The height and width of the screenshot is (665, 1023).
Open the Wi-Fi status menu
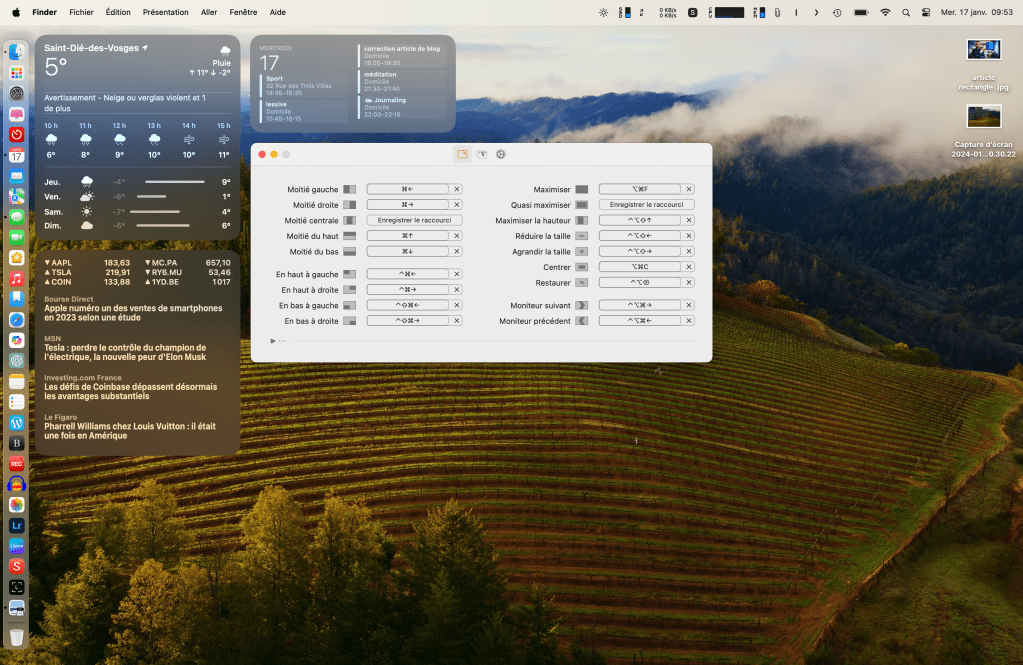click(885, 12)
